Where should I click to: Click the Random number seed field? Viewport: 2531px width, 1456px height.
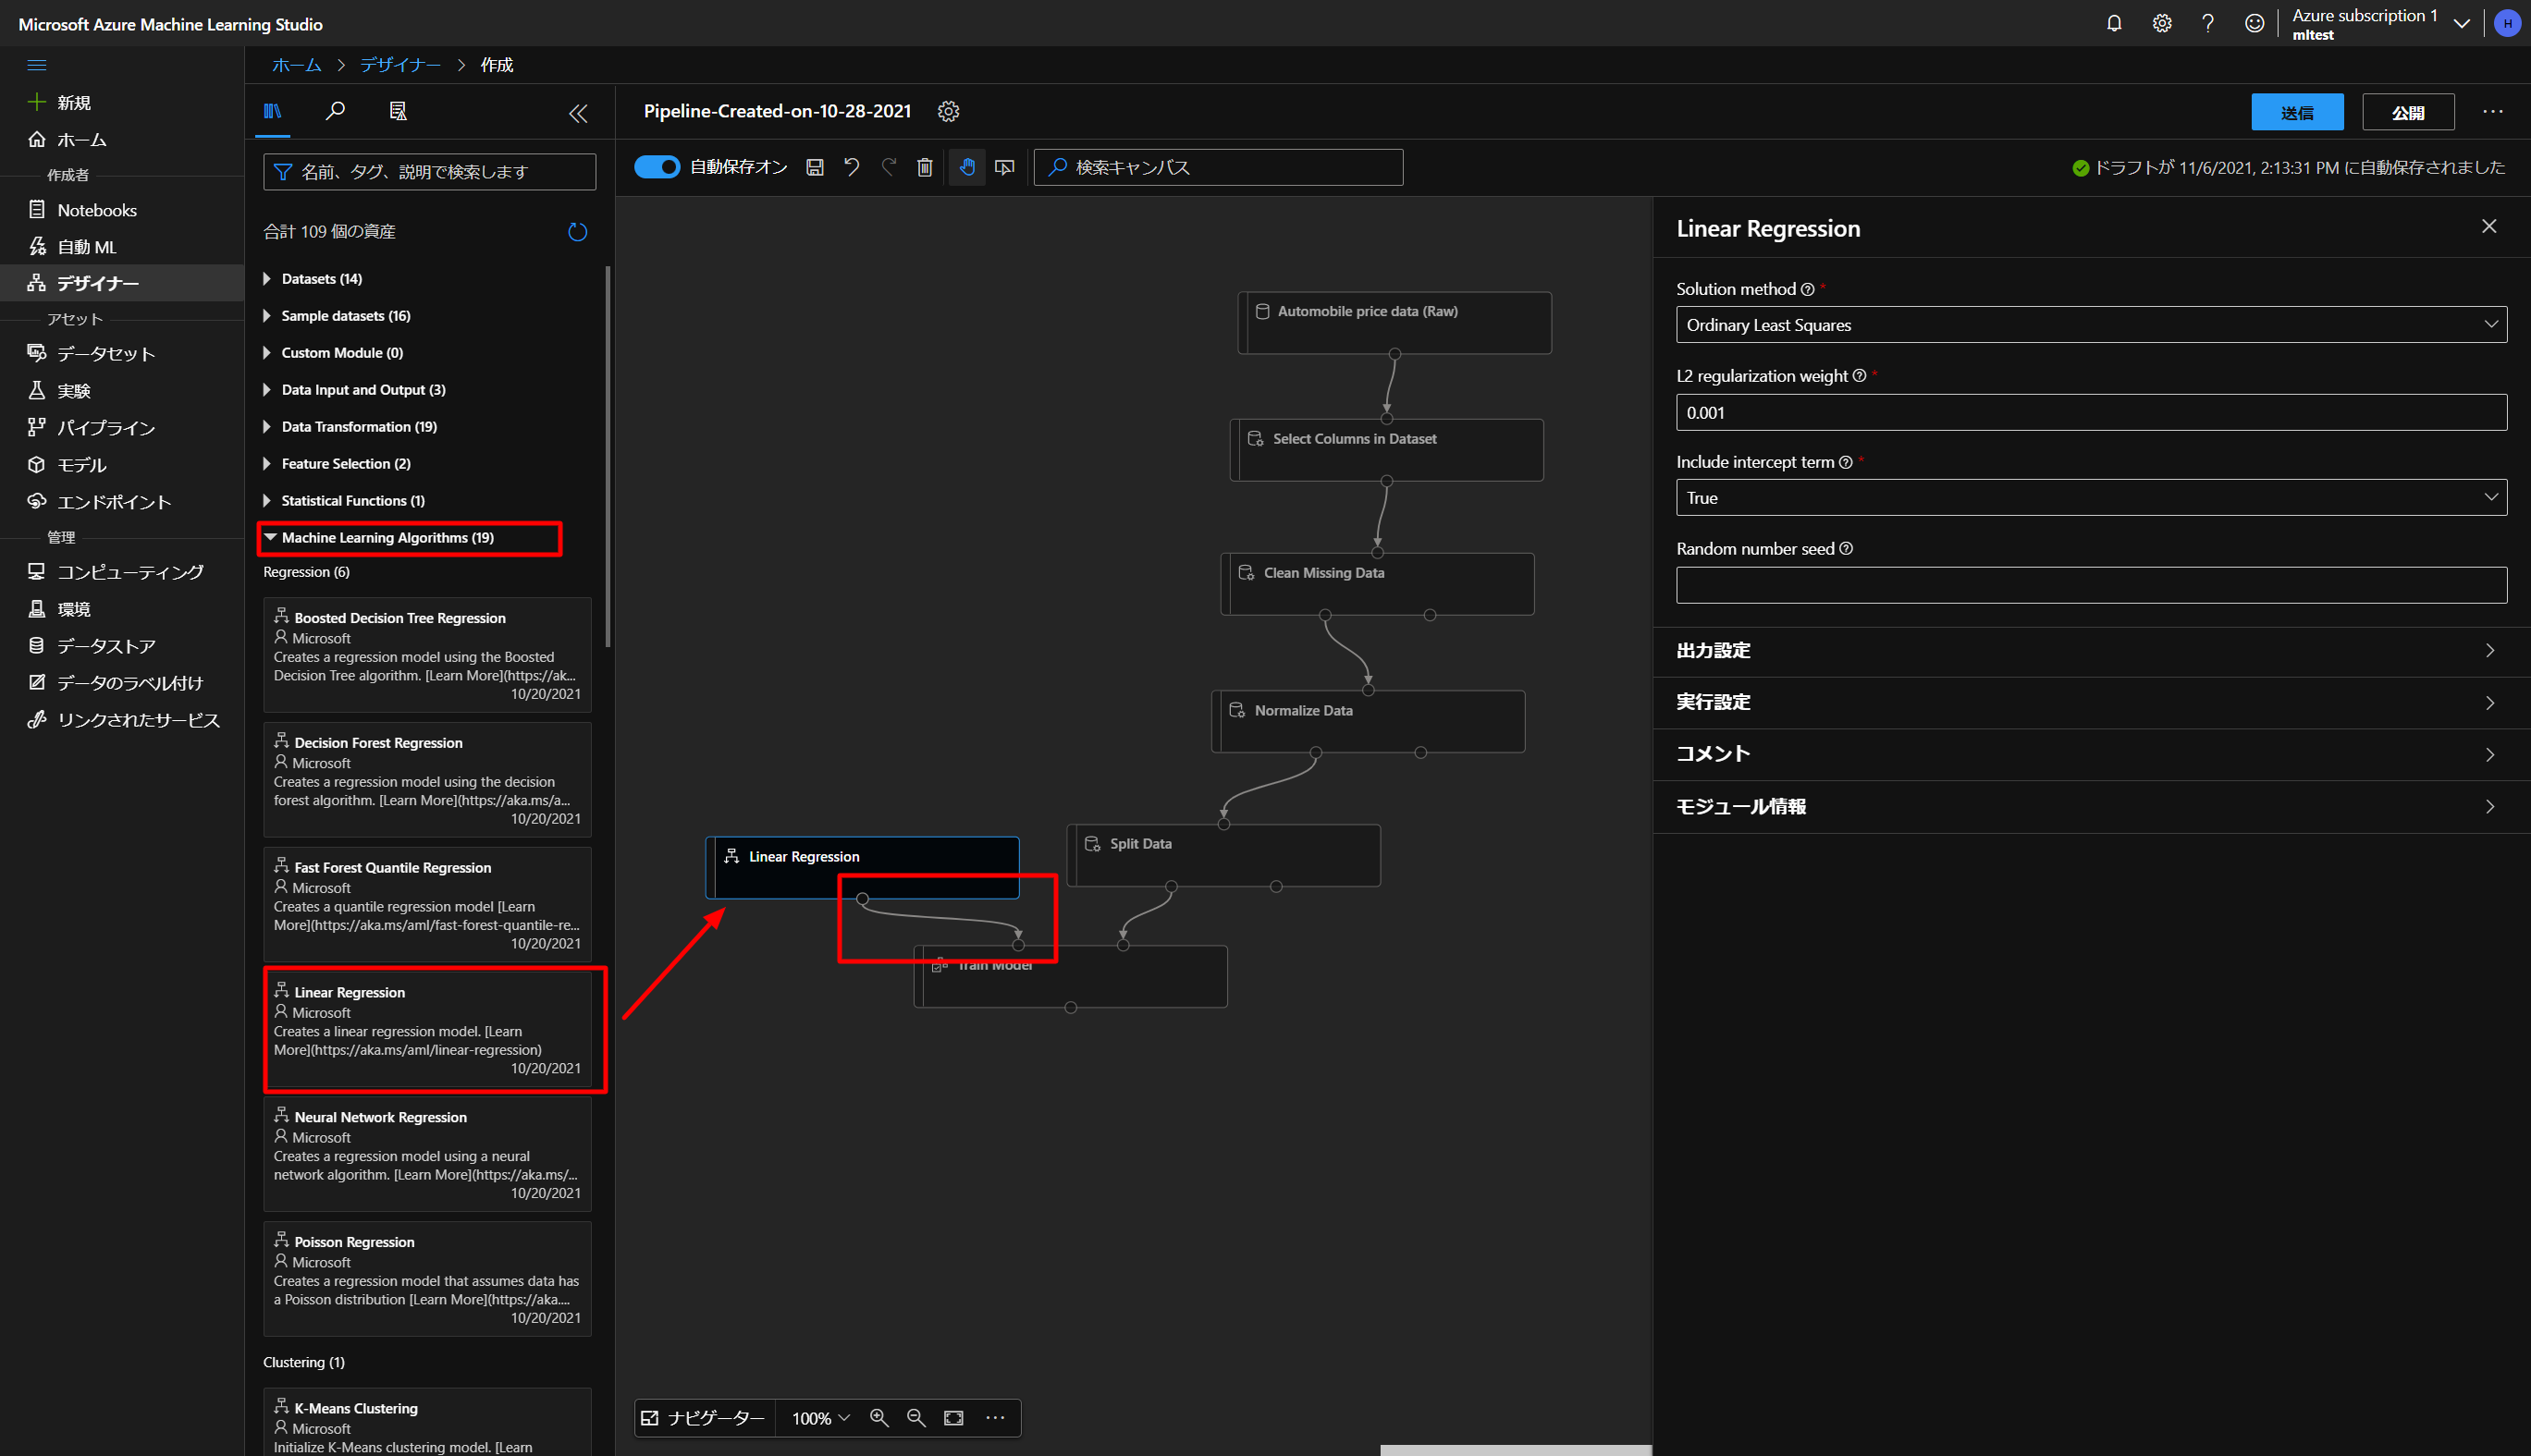click(x=2090, y=585)
